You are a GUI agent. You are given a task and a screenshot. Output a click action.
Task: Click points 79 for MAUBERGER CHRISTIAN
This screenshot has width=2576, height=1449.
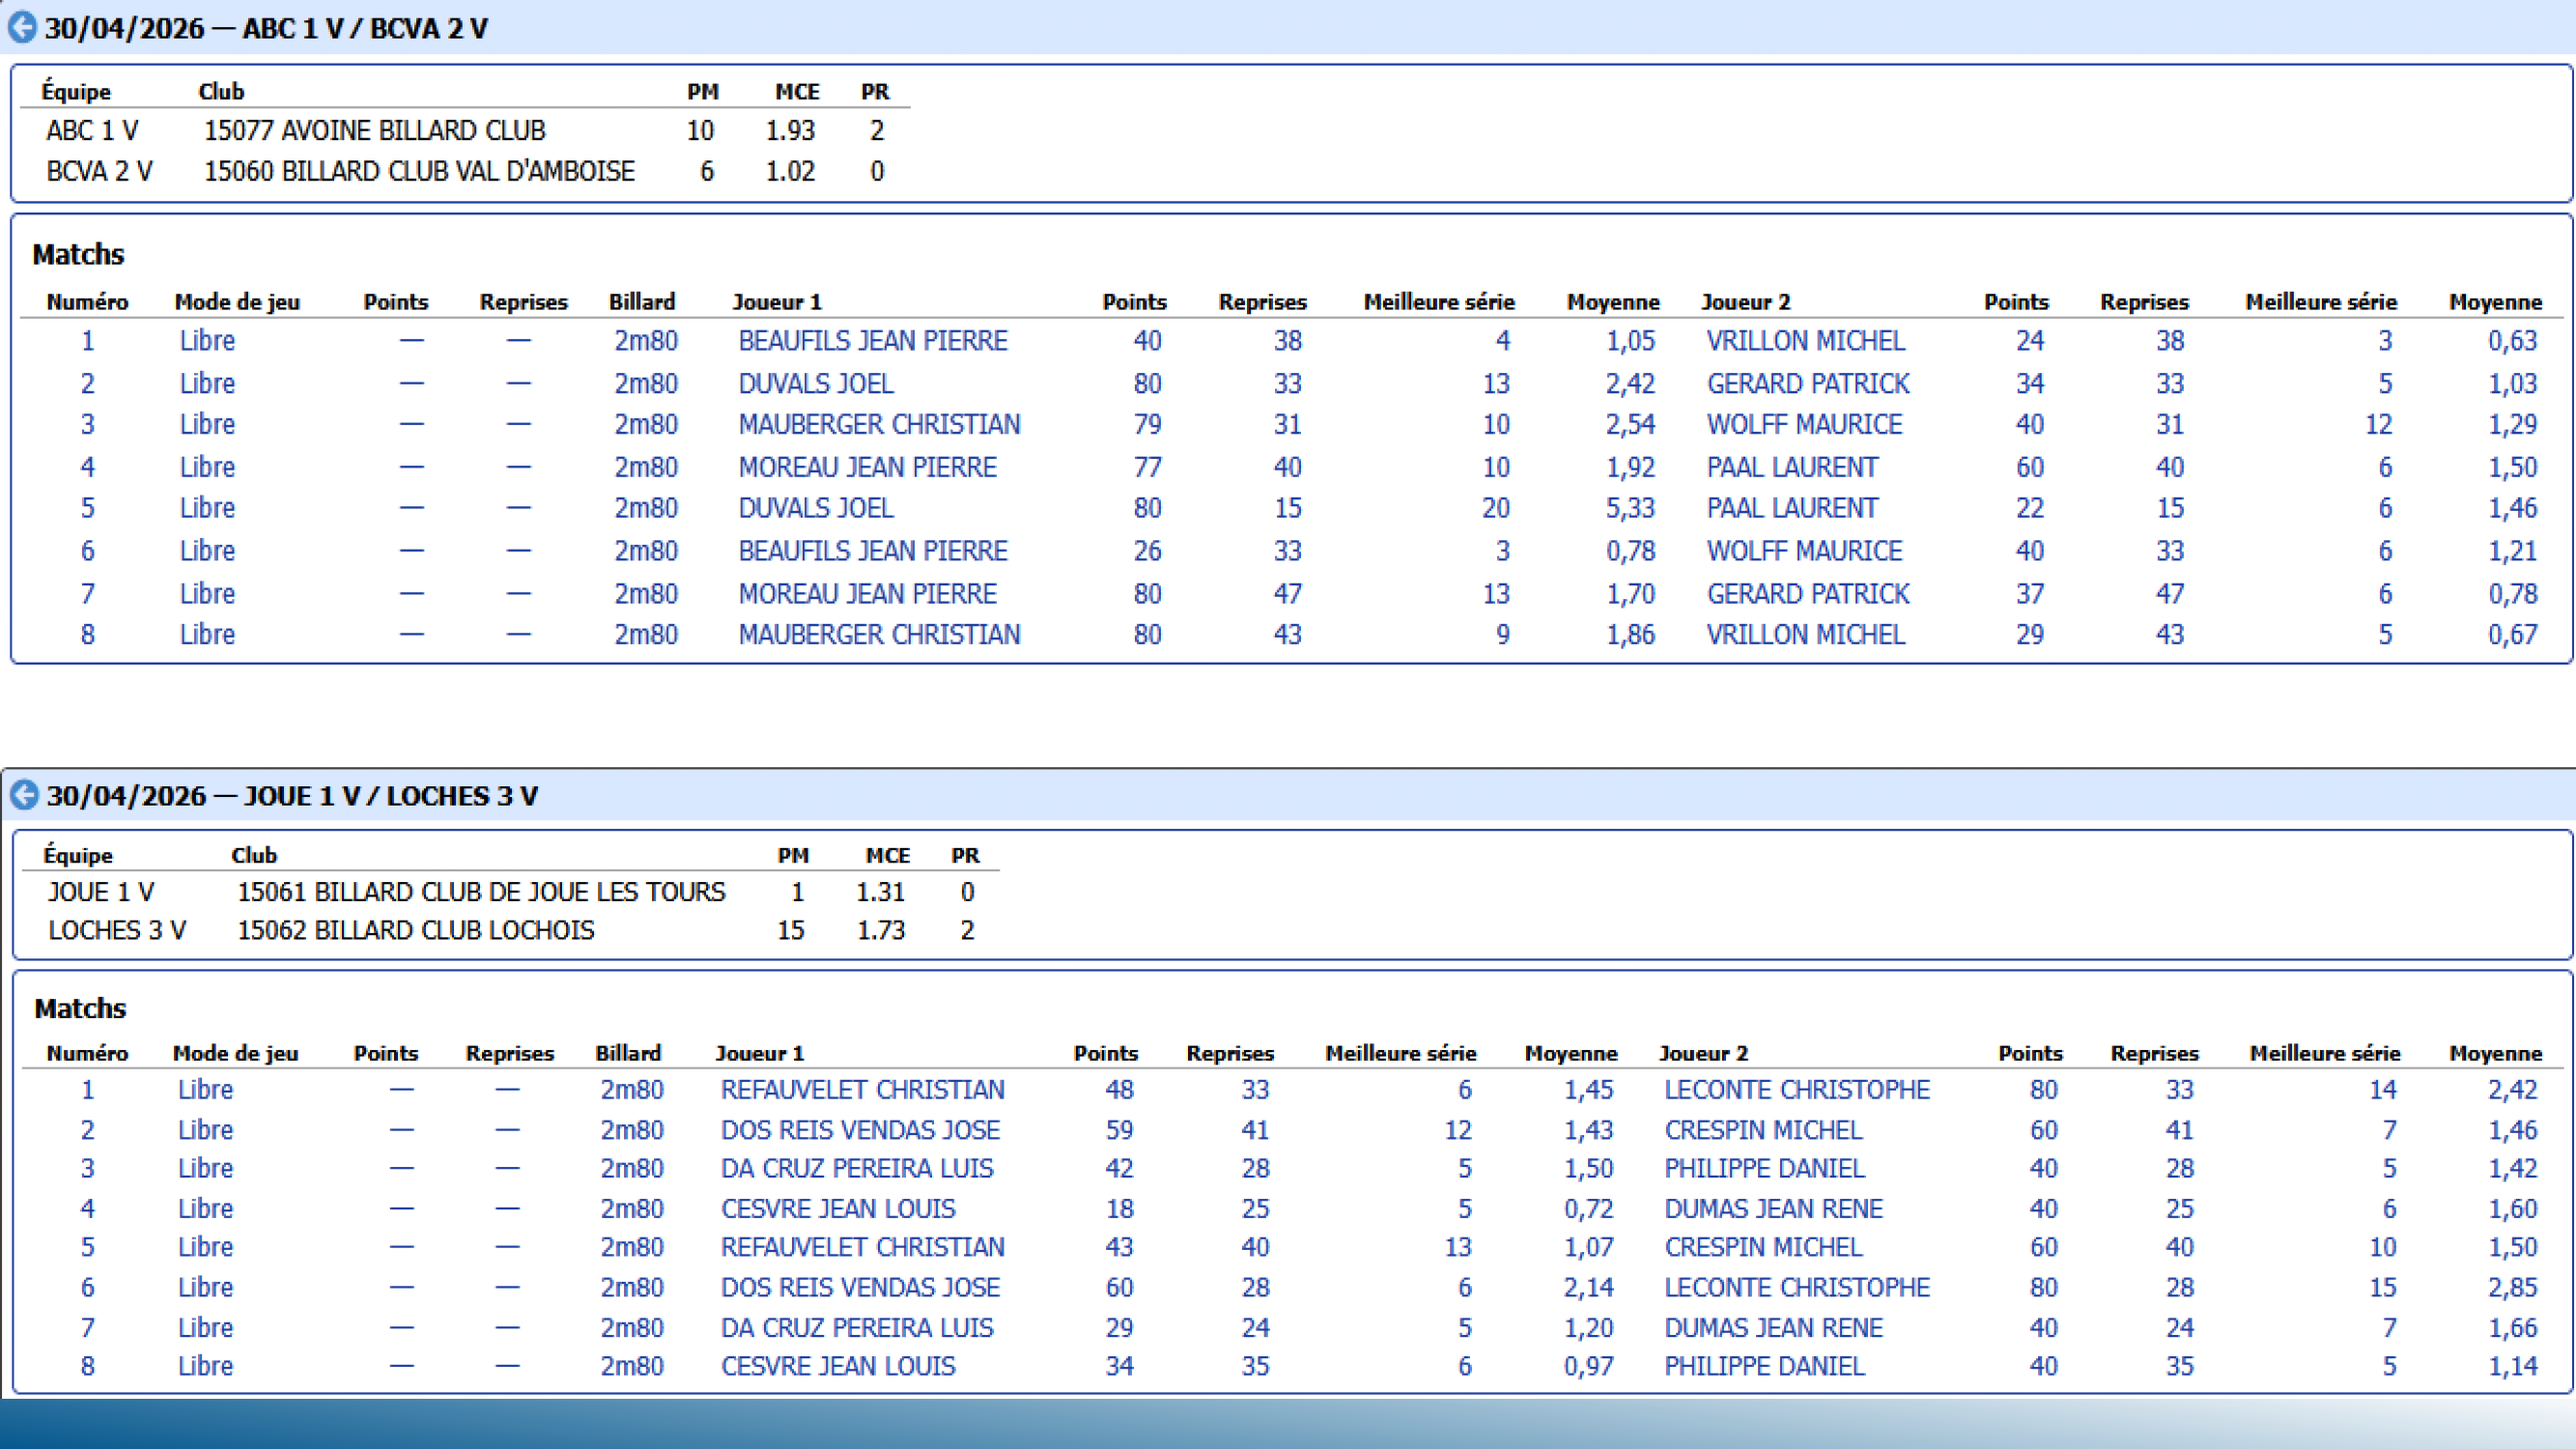coord(1147,425)
